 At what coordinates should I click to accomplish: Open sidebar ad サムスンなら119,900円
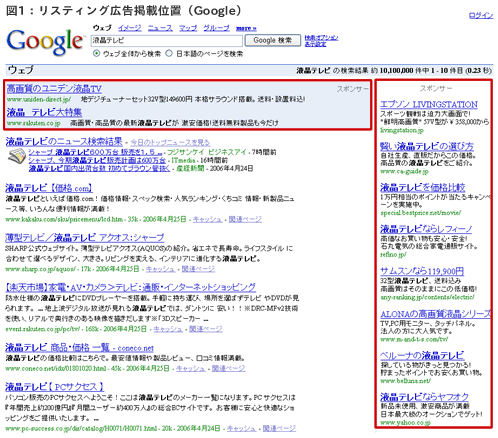422,271
